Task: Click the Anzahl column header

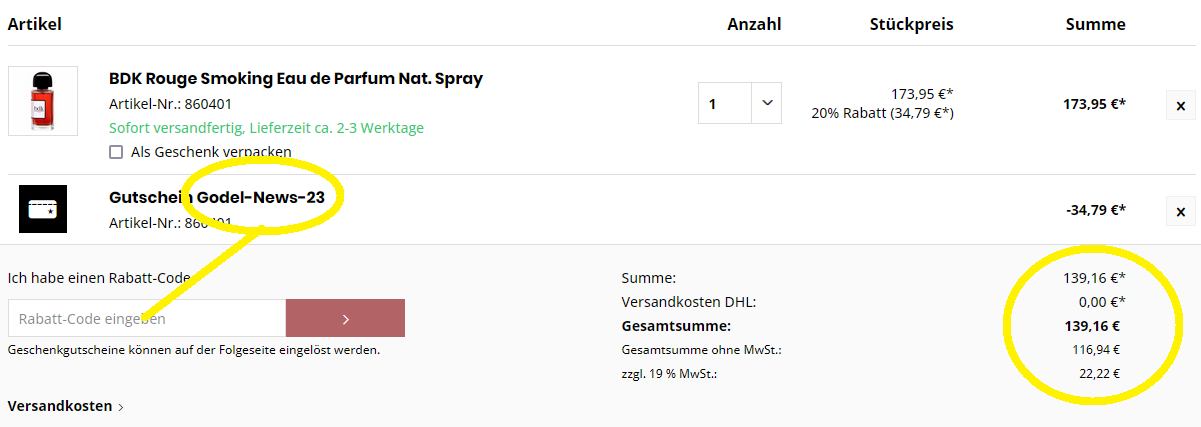Action: pyautogui.click(x=754, y=24)
